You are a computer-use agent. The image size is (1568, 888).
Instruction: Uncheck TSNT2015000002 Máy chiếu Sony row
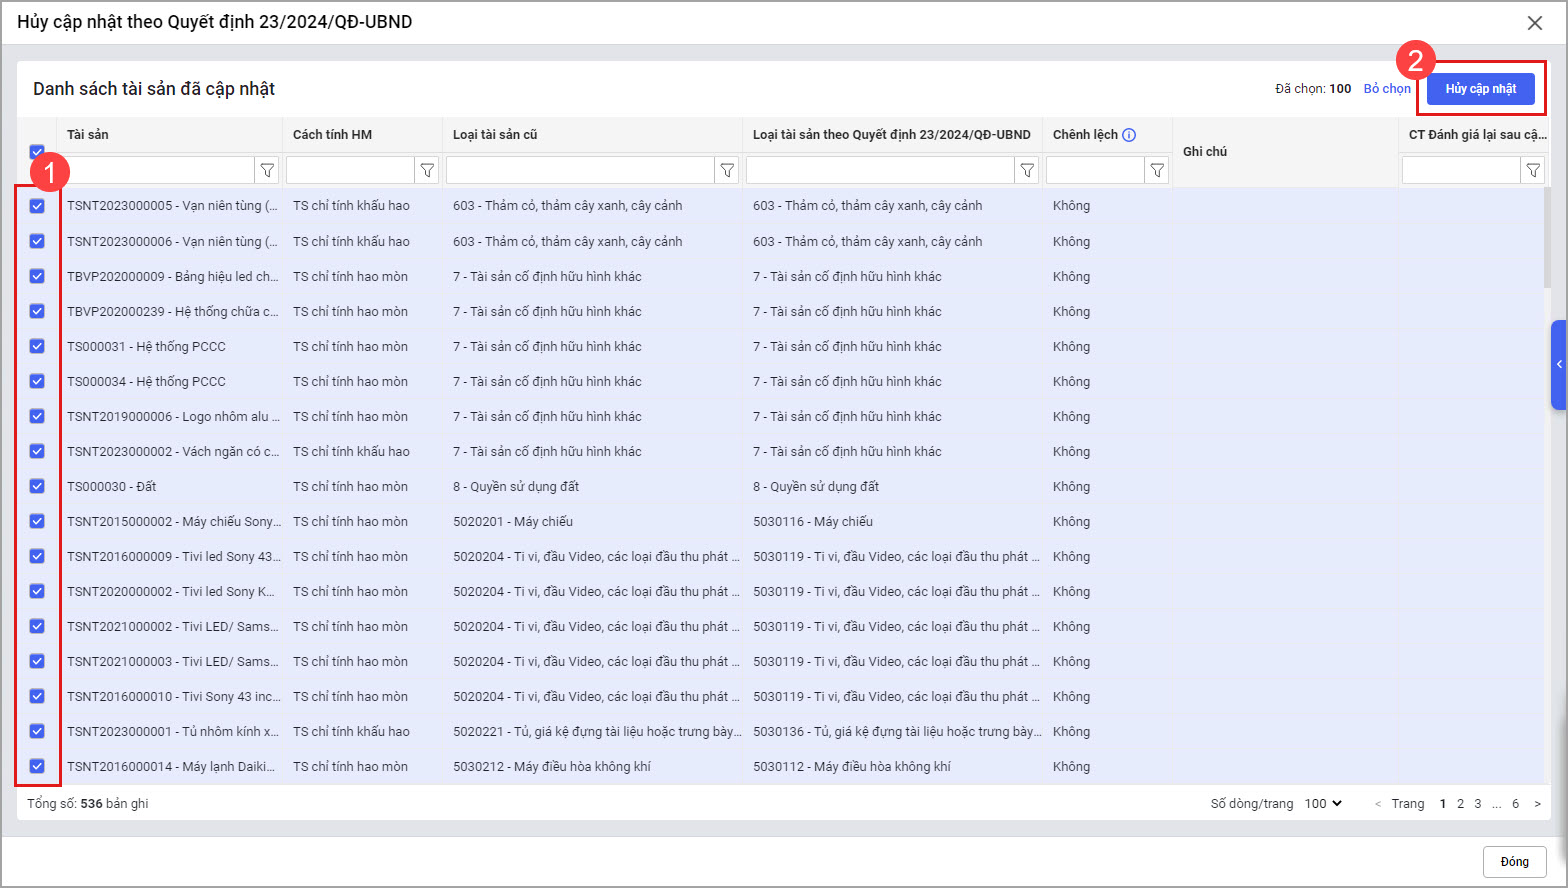click(x=37, y=521)
